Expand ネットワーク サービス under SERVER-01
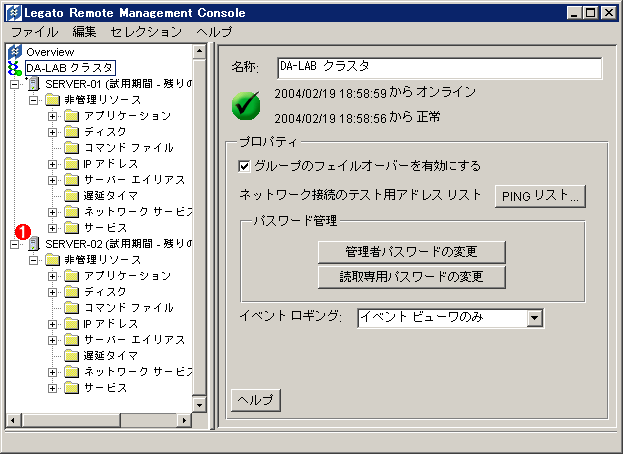623x454 pixels. pos(52,212)
